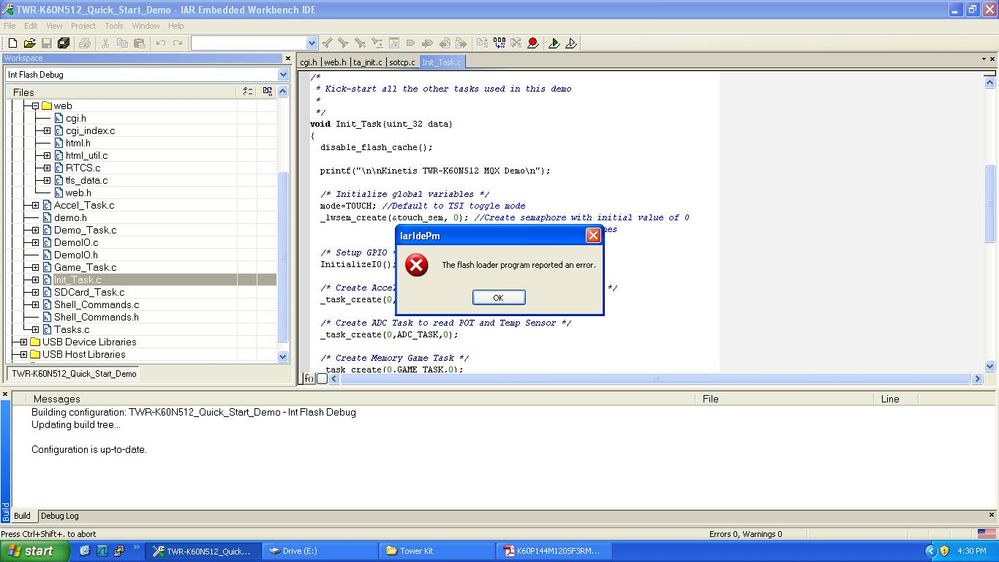Click the Find Previous toolbar icon
This screenshot has height=562, width=999.
tap(327, 43)
